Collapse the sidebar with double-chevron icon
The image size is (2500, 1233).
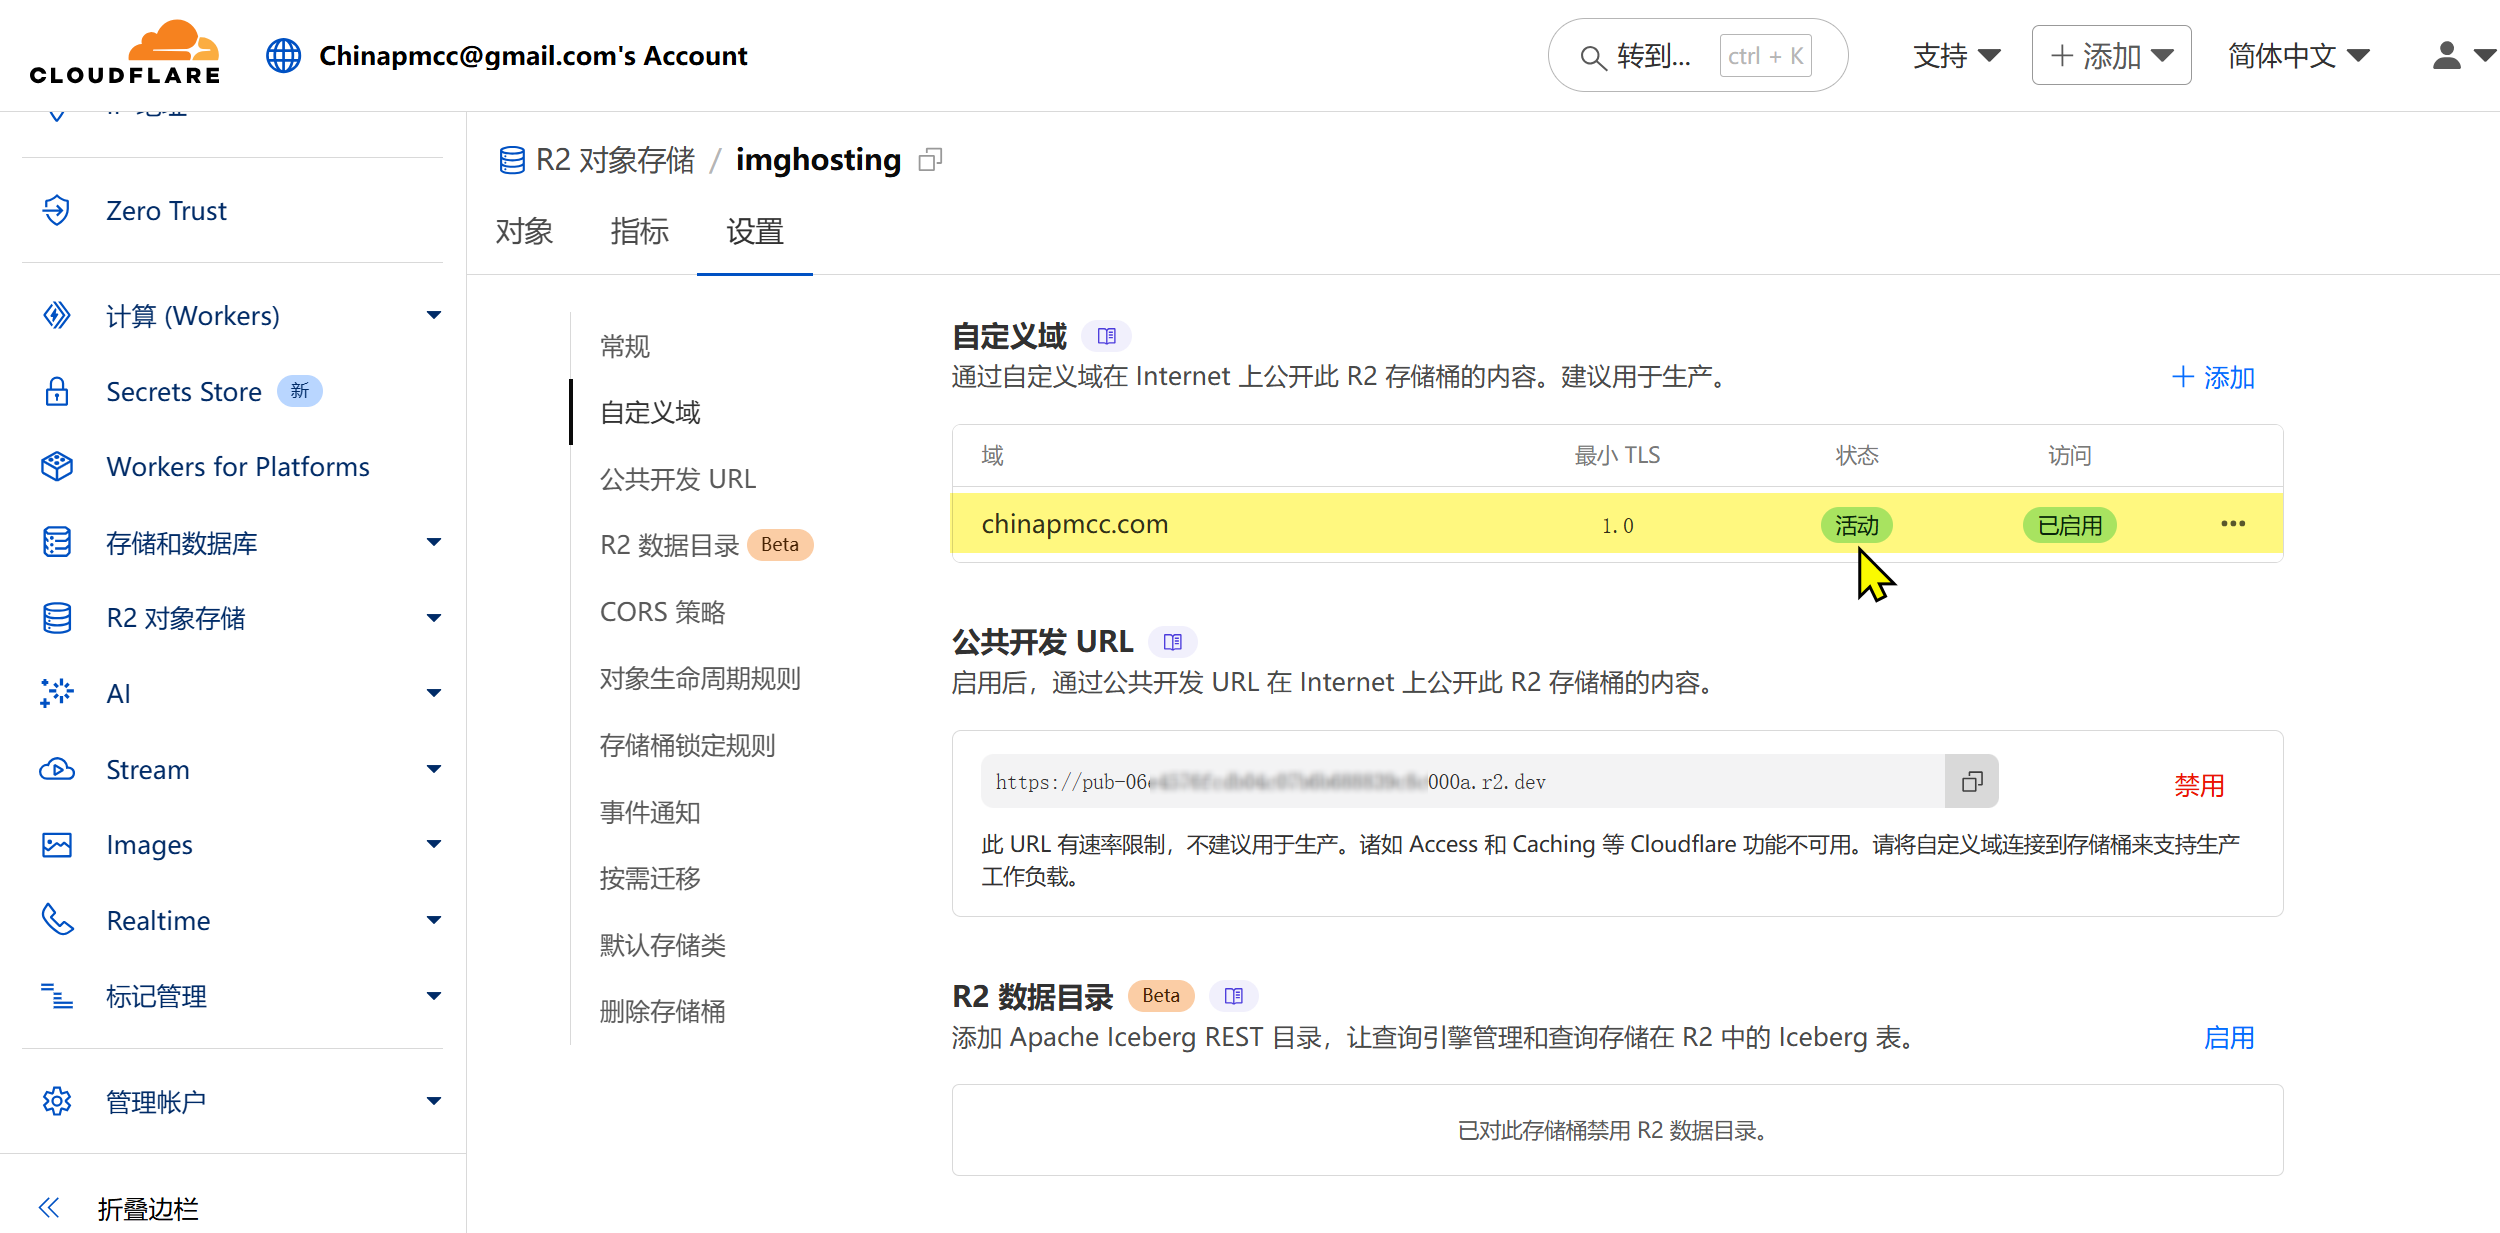(x=49, y=1208)
